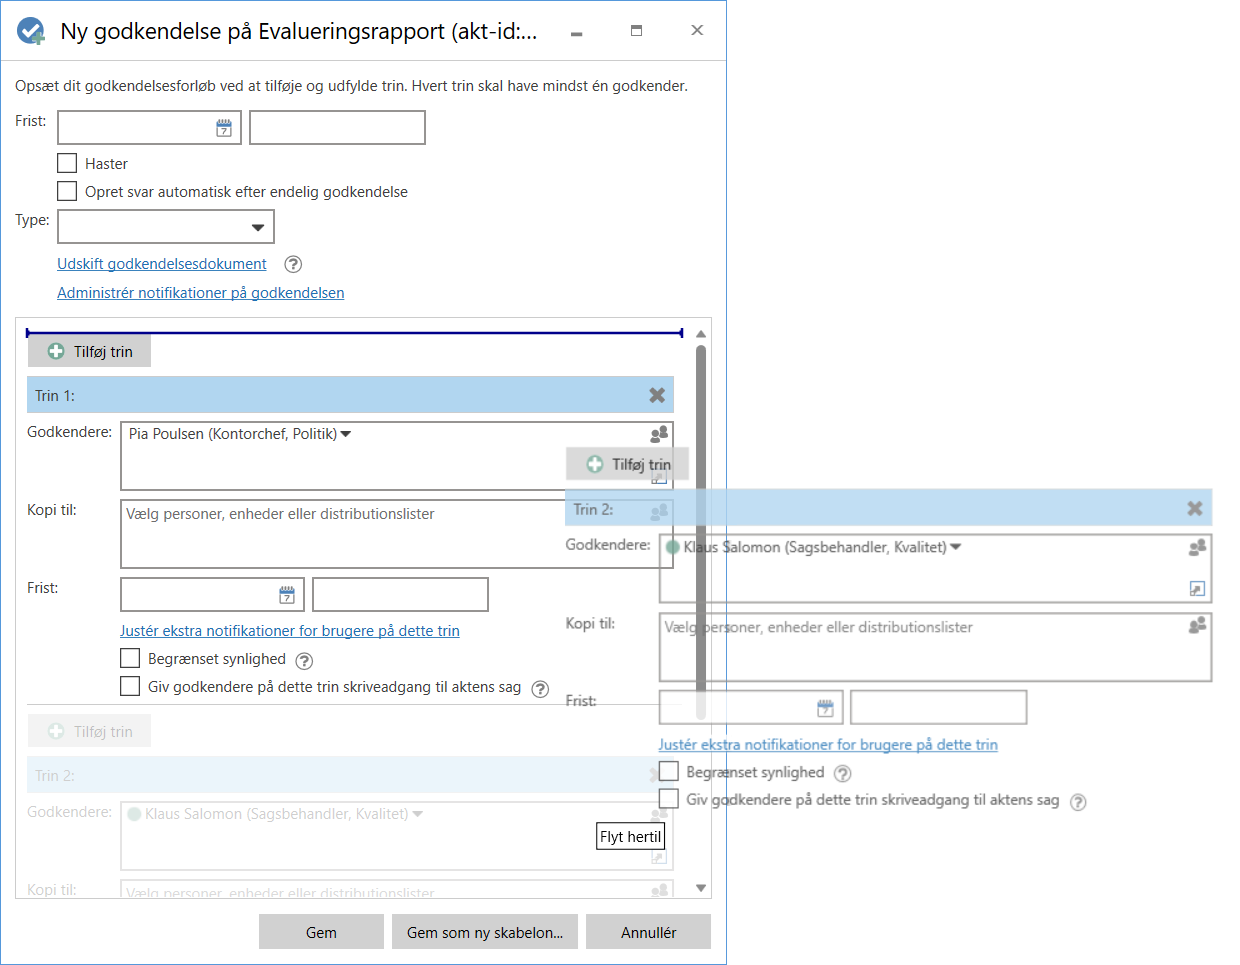
Task: Open calendar picker in Trin 1 Frist
Action: tap(287, 595)
